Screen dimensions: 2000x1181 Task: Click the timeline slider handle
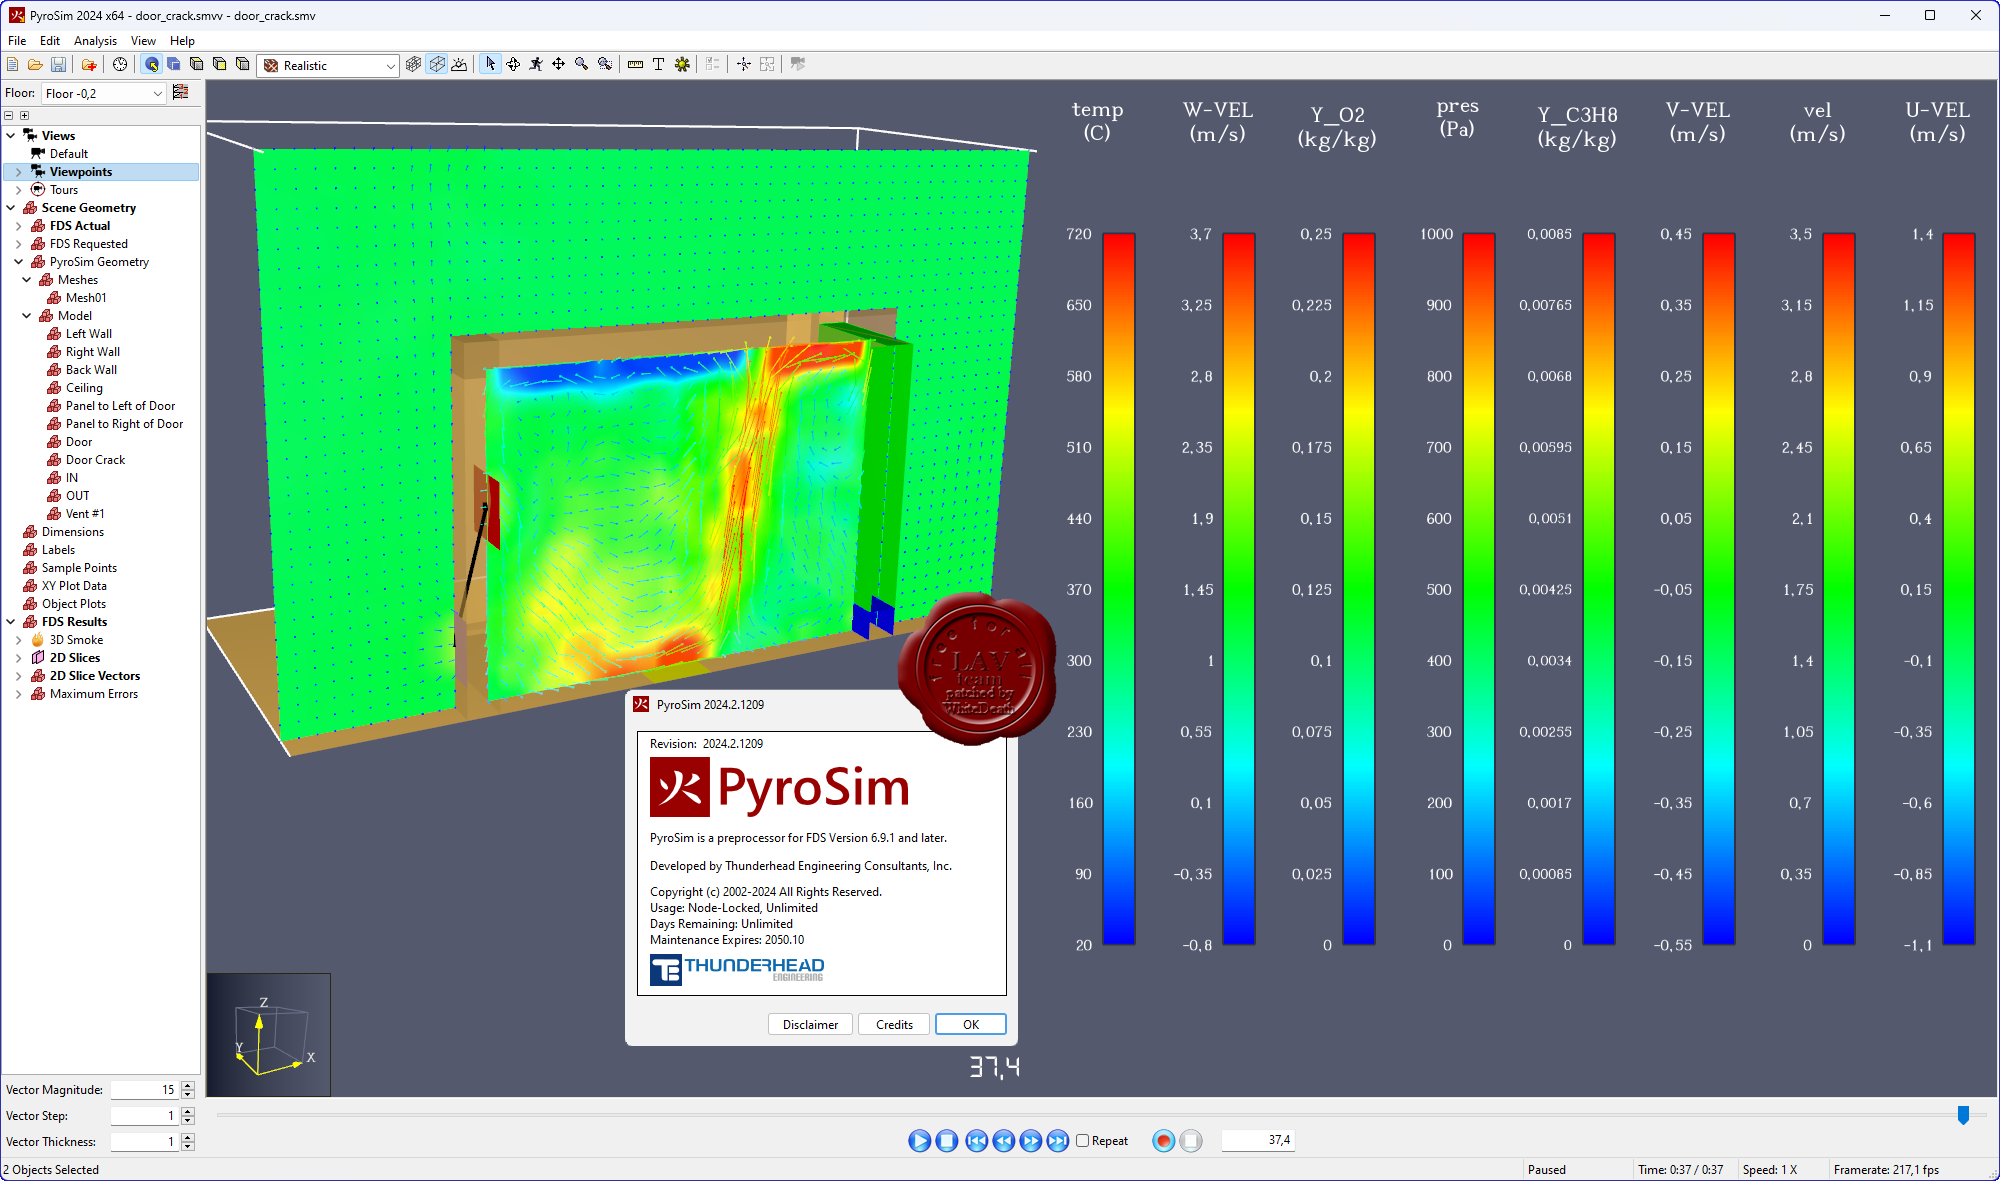click(1963, 1114)
